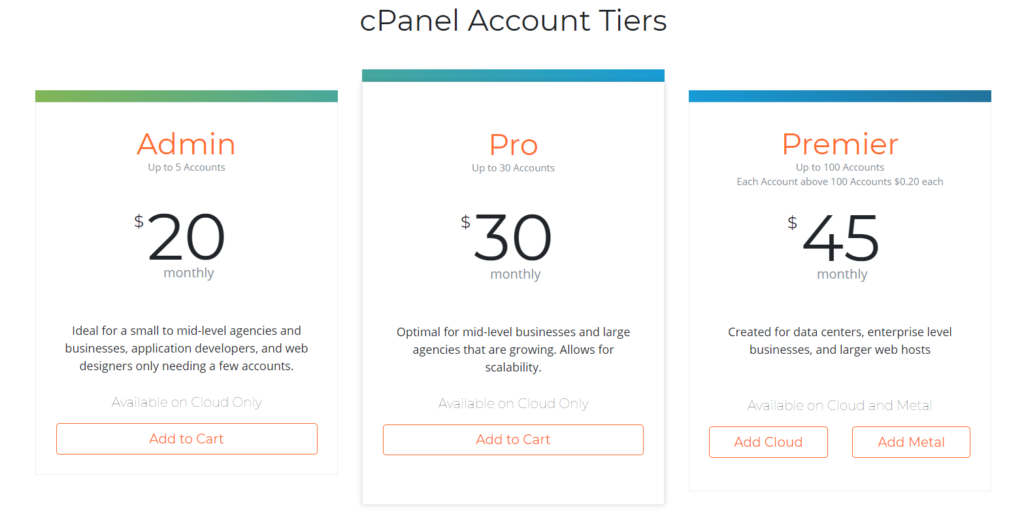Click the Admin tier heading
The image size is (1024, 518).
click(x=186, y=144)
